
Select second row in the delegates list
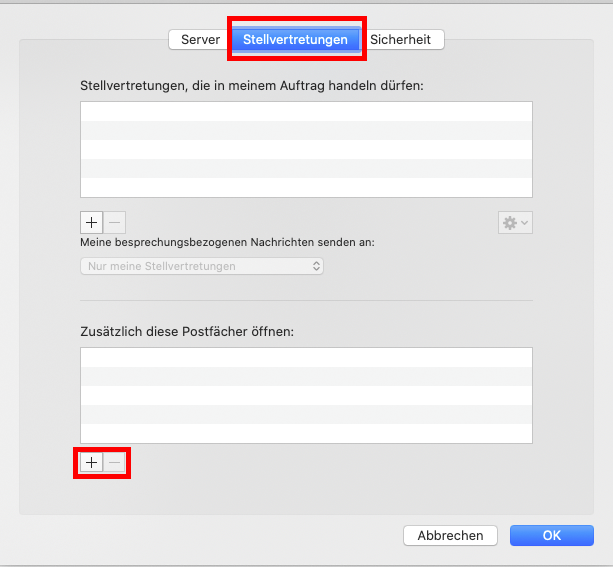306,131
